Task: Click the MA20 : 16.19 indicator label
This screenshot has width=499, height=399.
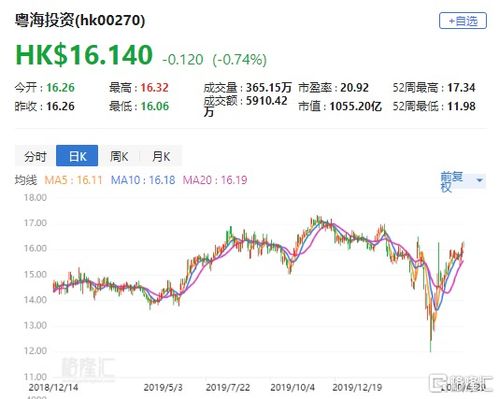Action: coord(215,180)
